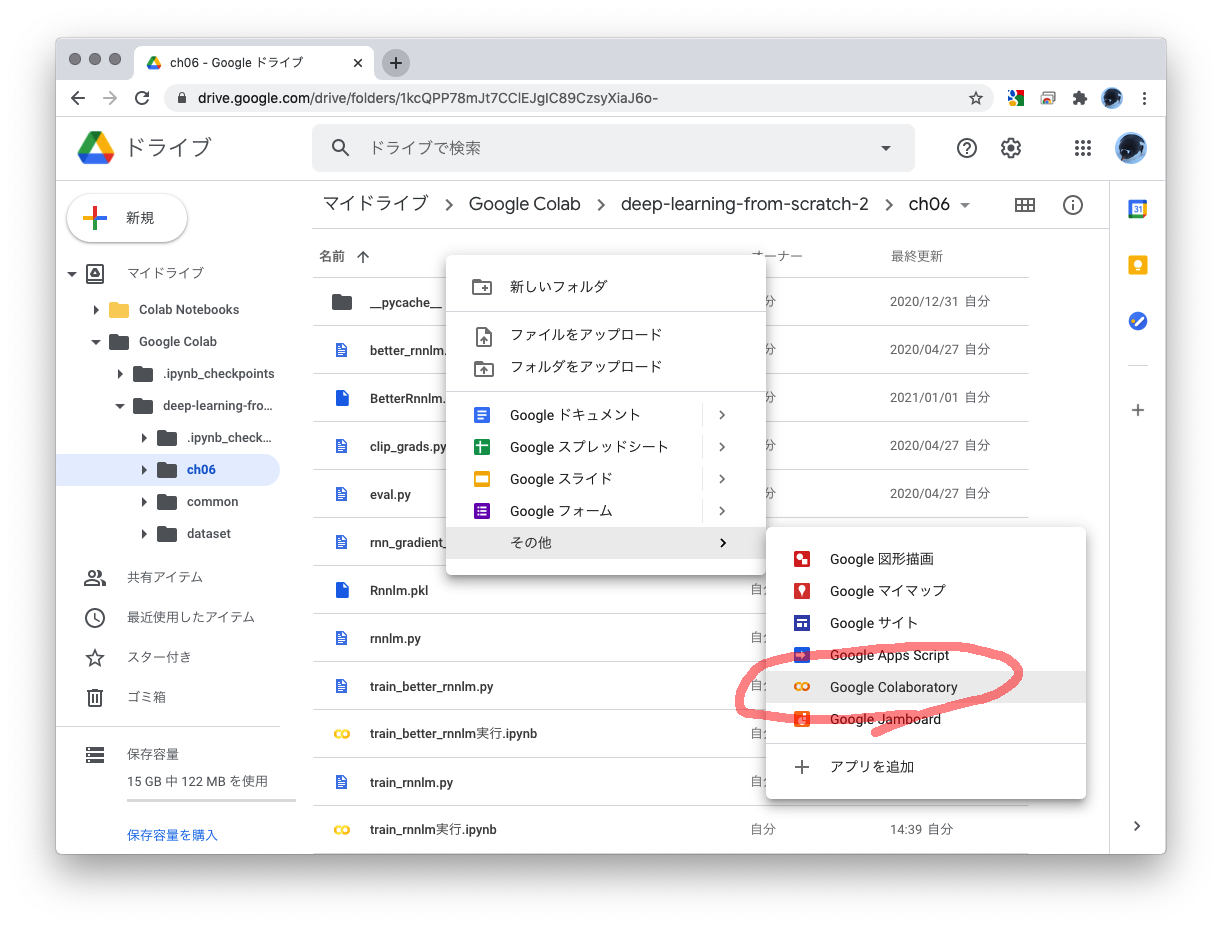Choose 新しいフォルダ from the menu
This screenshot has width=1222, height=928.
tap(606, 287)
